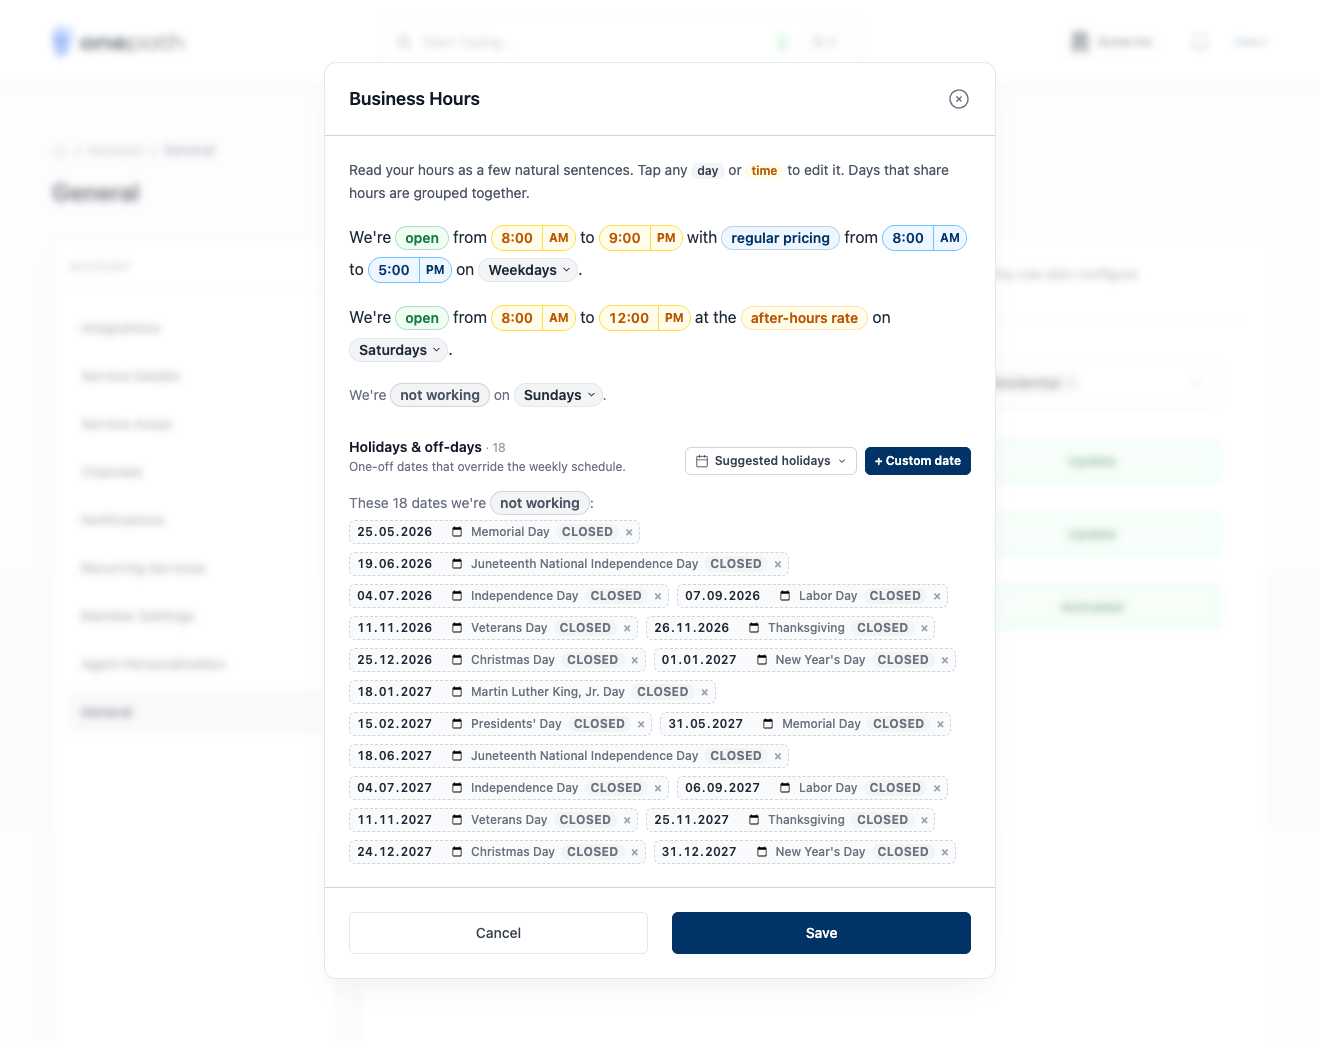The width and height of the screenshot is (1320, 1041).
Task: Close the Business Hours dialog
Action: [x=959, y=99]
